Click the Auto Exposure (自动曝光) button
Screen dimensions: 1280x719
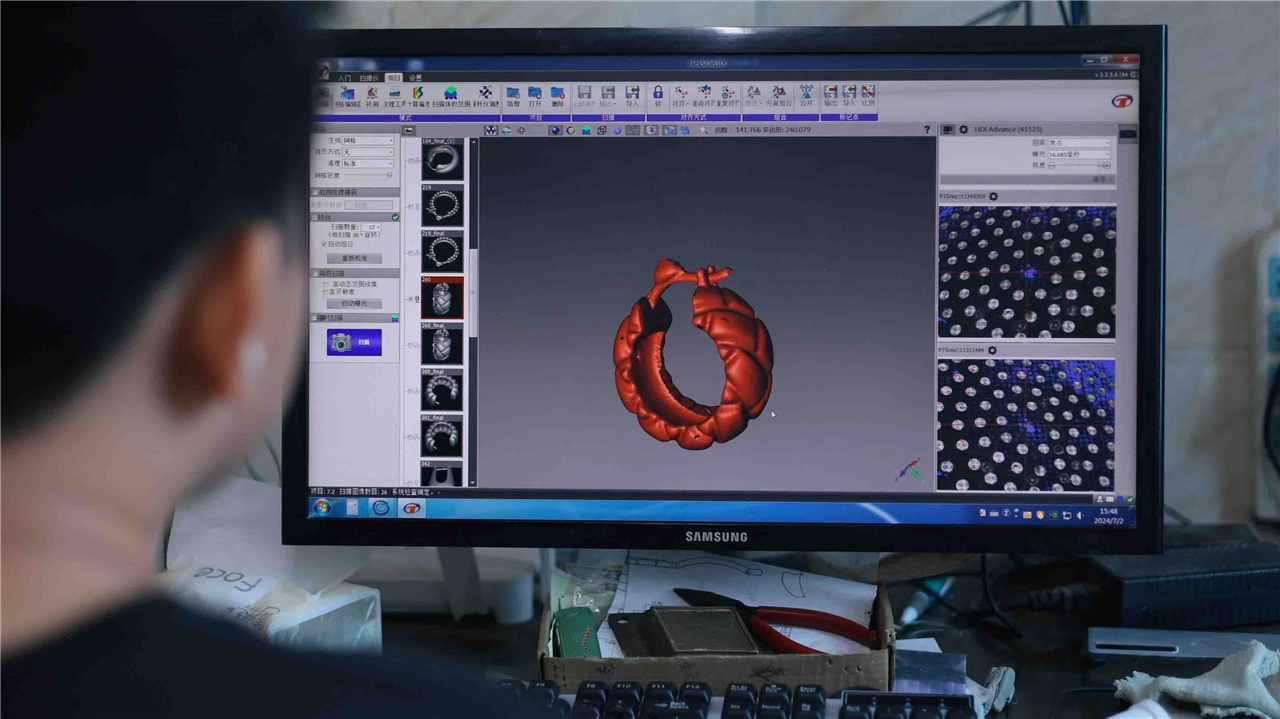(355, 303)
